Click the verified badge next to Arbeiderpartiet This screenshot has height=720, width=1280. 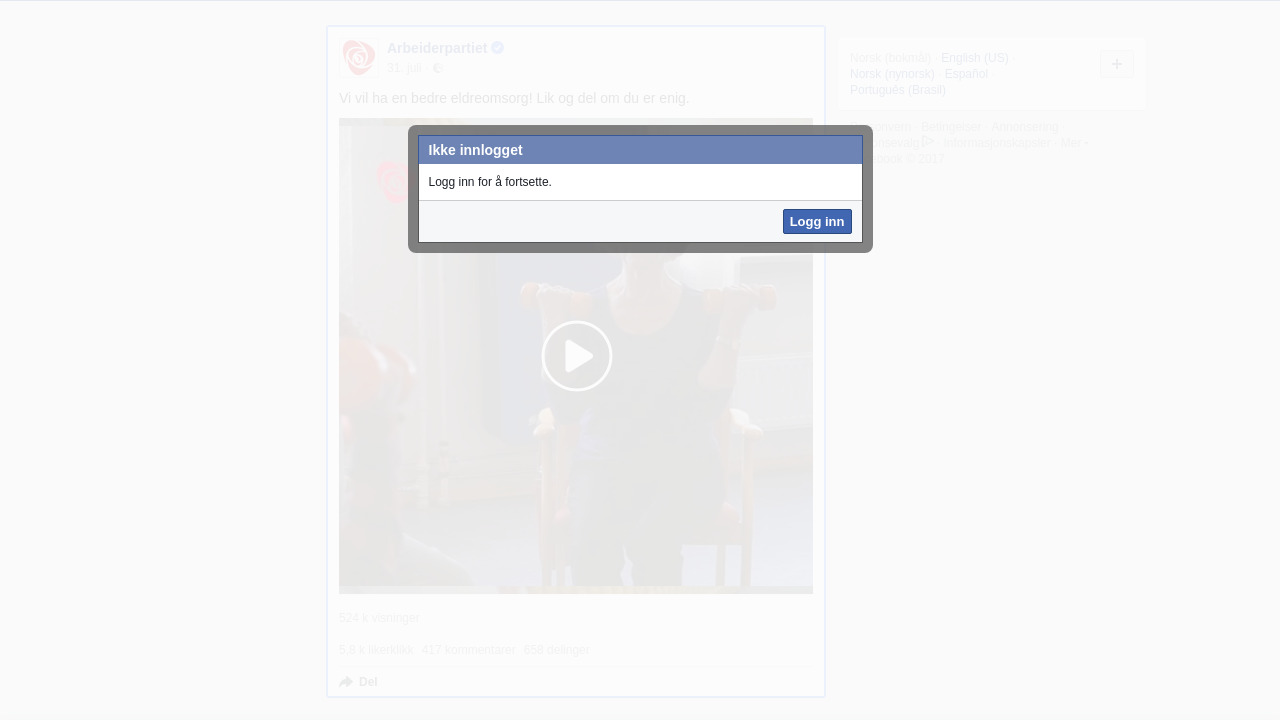[x=498, y=48]
